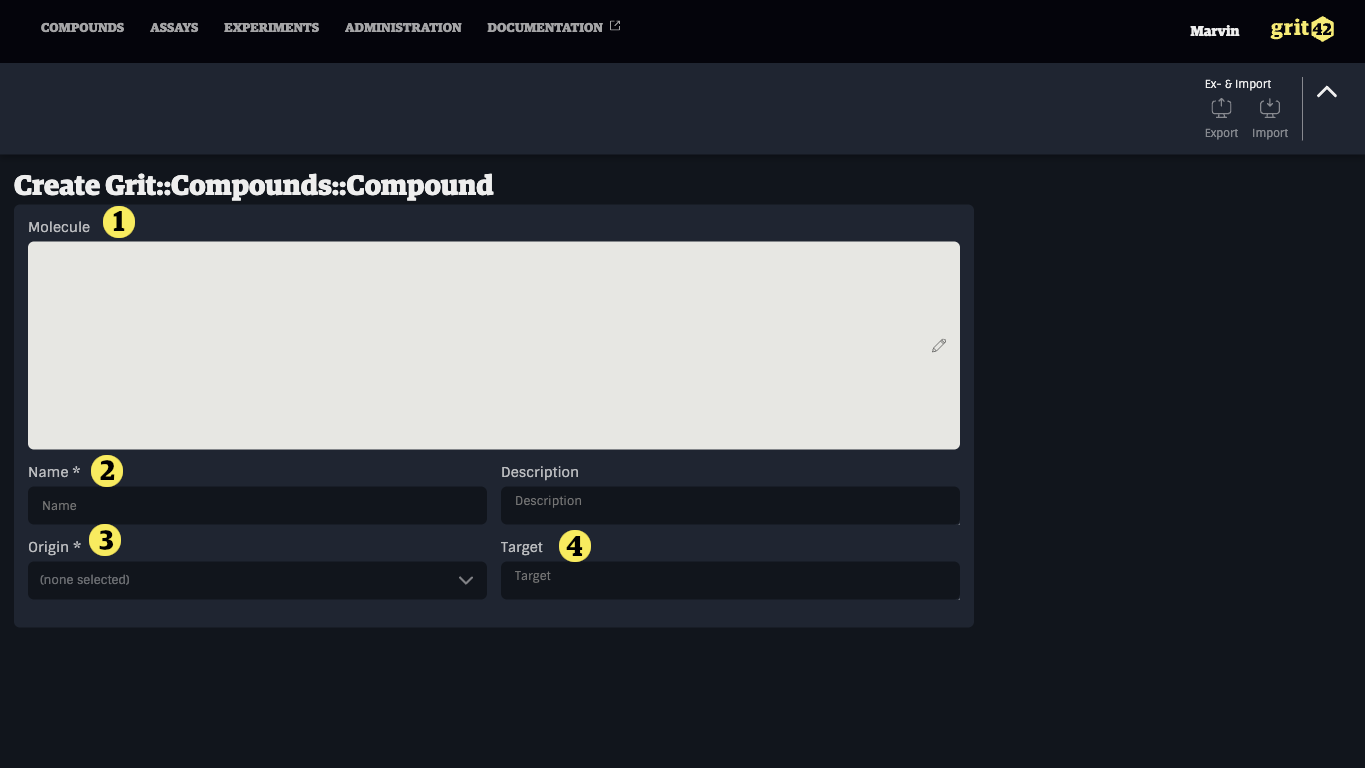Focus the Name input field
Image resolution: width=1365 pixels, height=768 pixels.
click(x=257, y=505)
